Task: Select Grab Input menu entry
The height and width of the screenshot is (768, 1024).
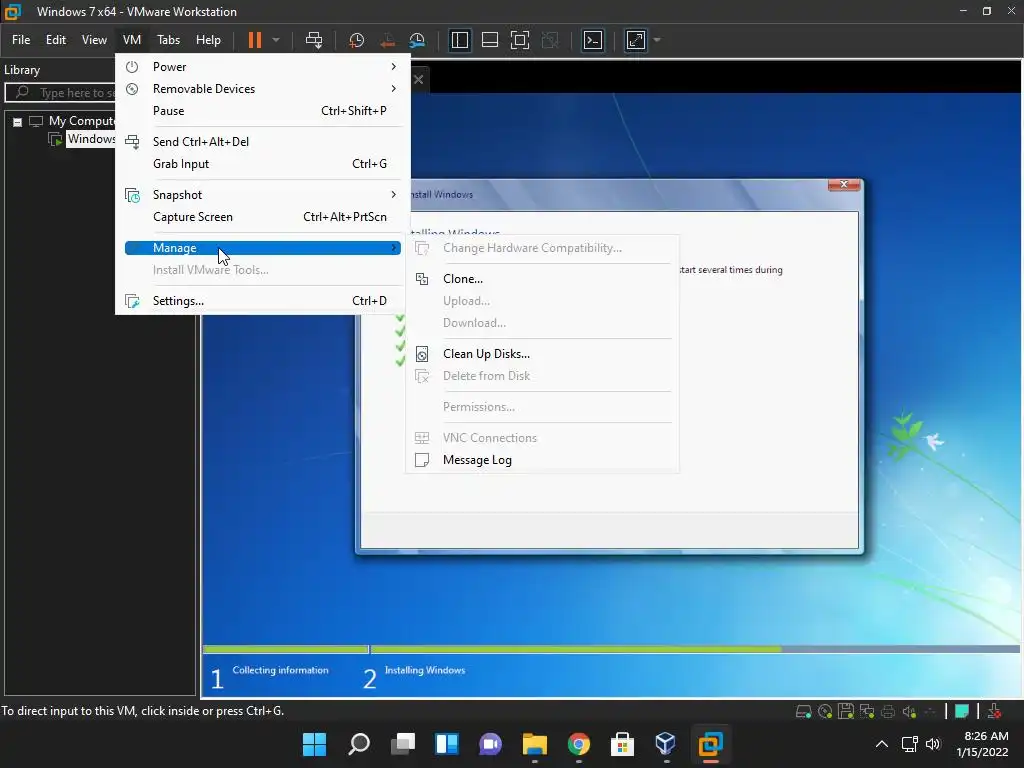Action: coord(263,164)
